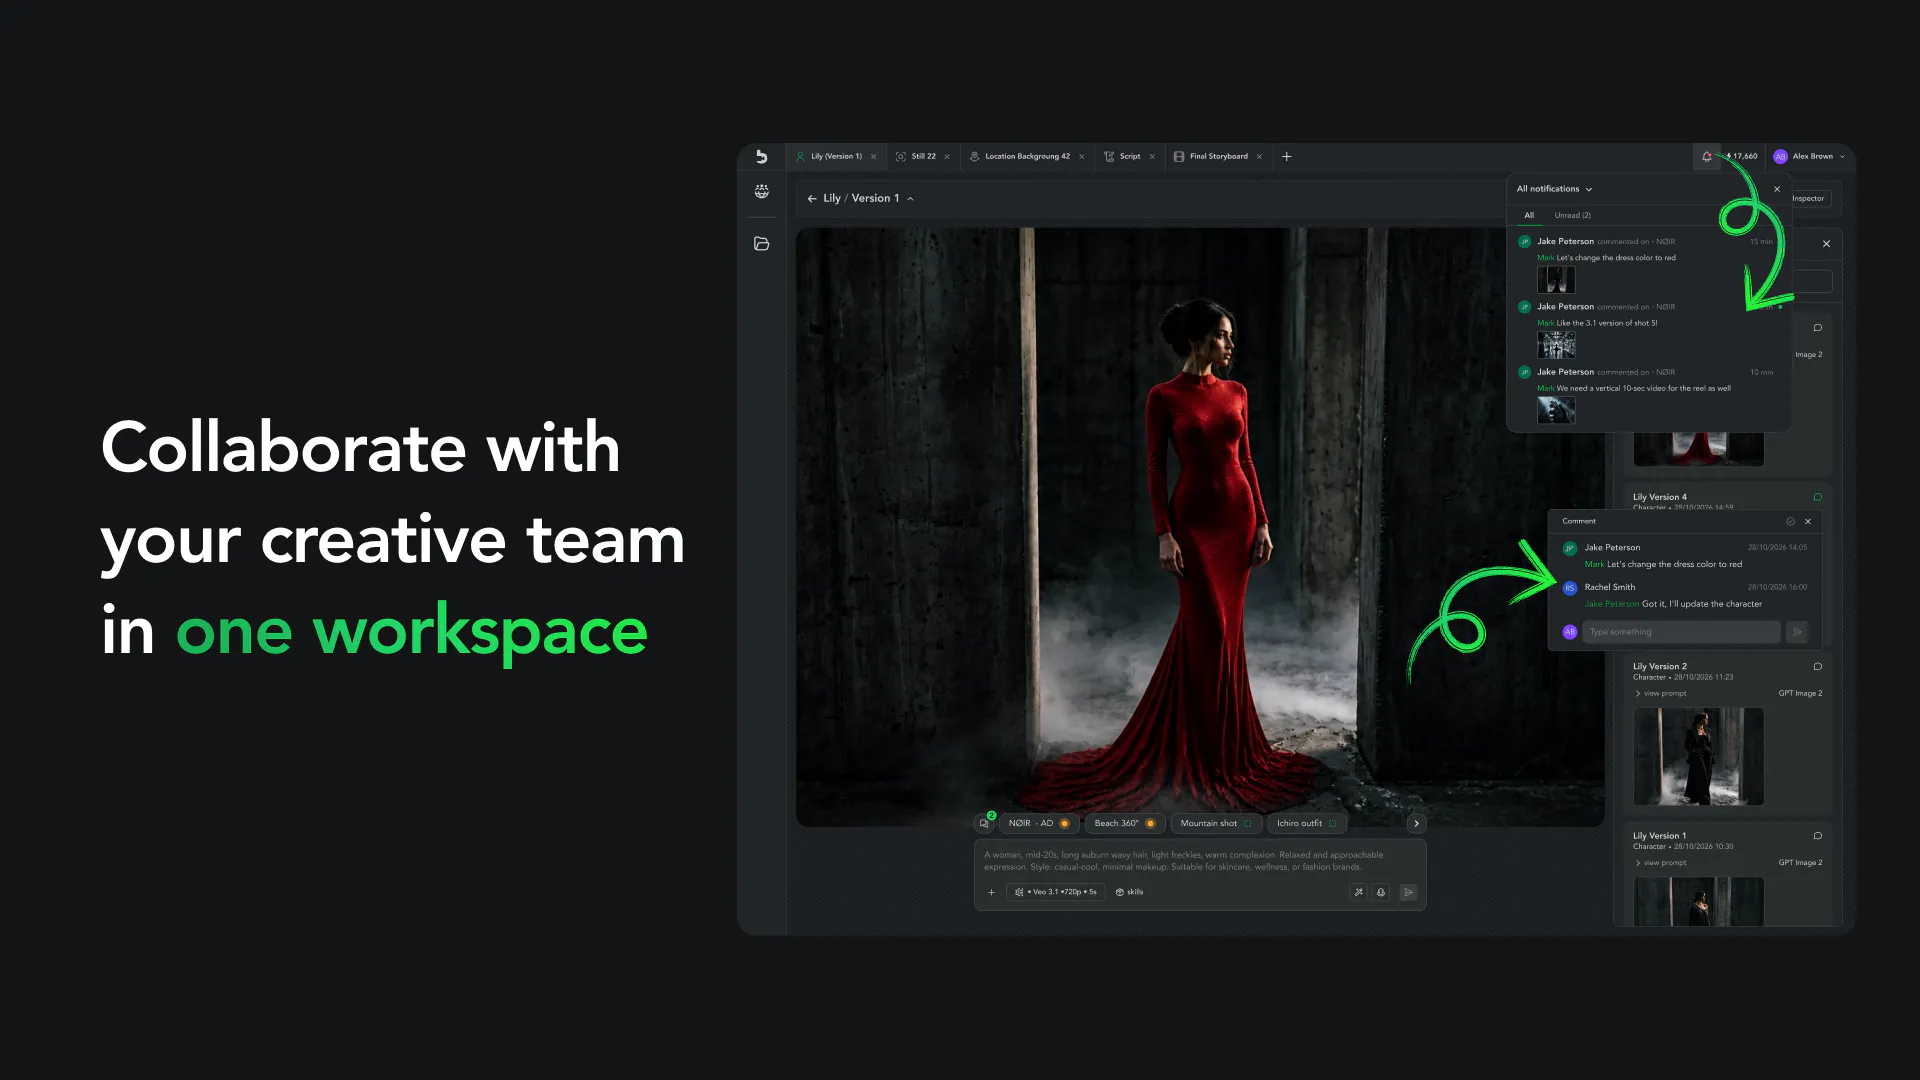
Task: Click the plus icon in prompt box
Action: point(991,892)
